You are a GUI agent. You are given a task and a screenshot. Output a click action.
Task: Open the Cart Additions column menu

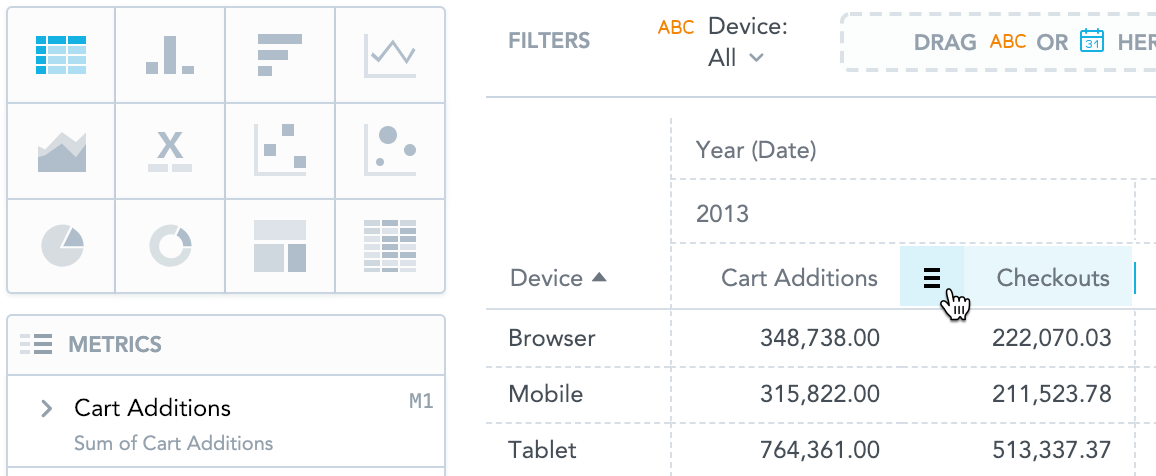tap(932, 278)
